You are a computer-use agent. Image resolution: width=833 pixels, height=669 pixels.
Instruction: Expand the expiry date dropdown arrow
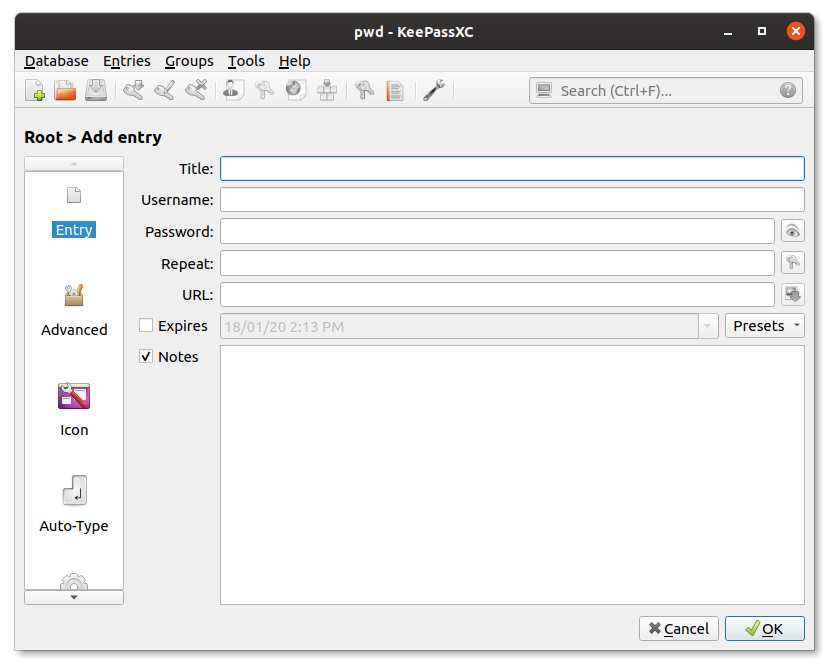coord(708,326)
